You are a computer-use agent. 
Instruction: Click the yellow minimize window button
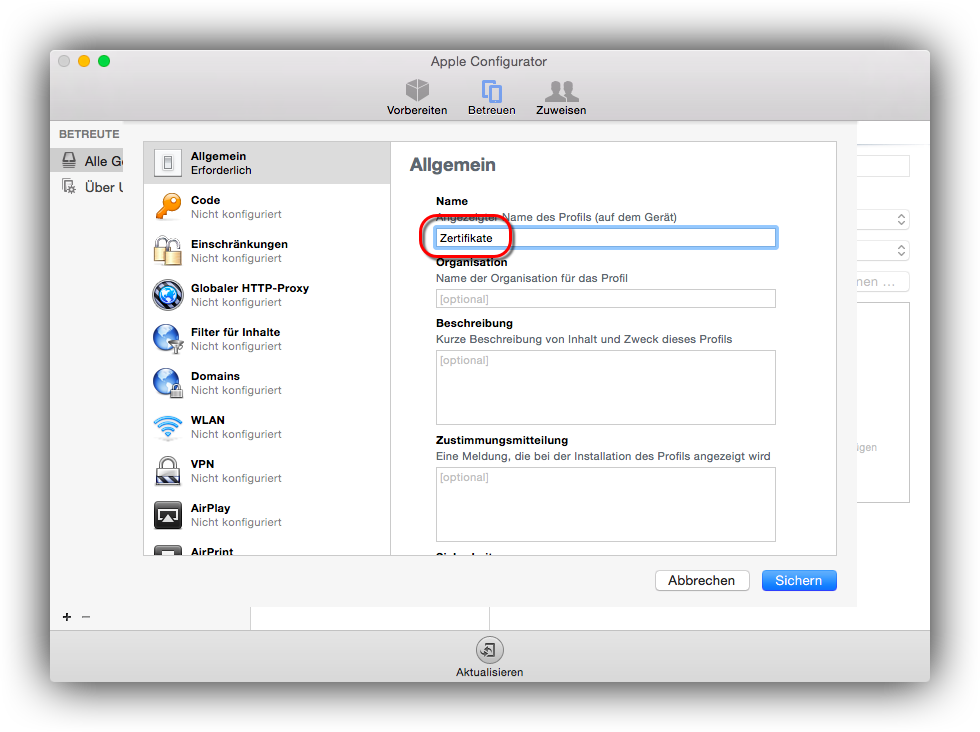click(84, 61)
